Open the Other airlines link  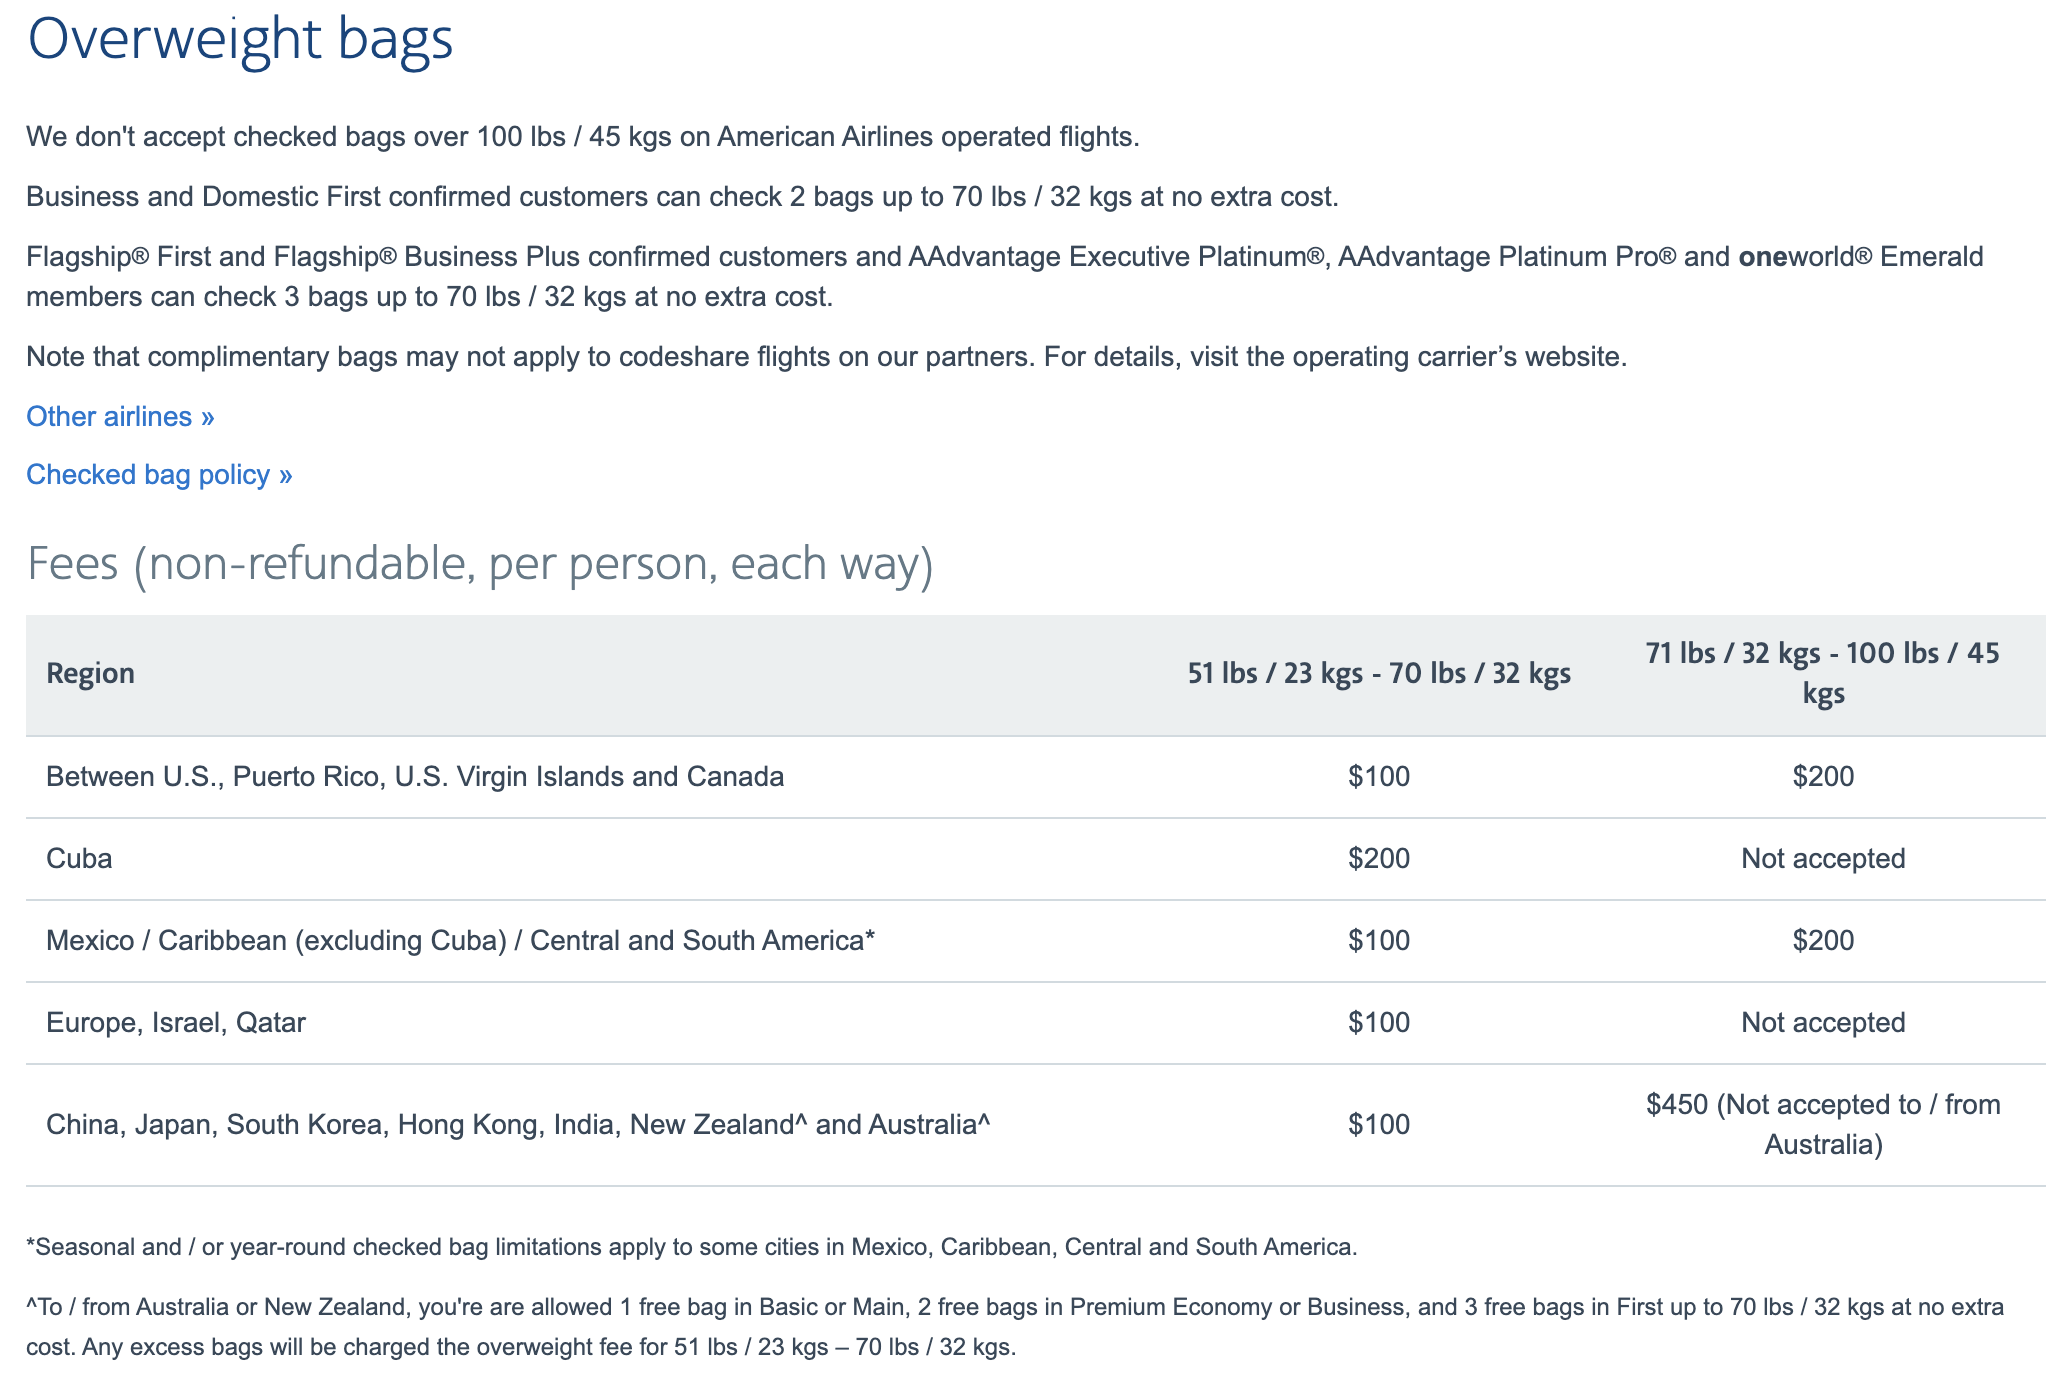coord(120,416)
